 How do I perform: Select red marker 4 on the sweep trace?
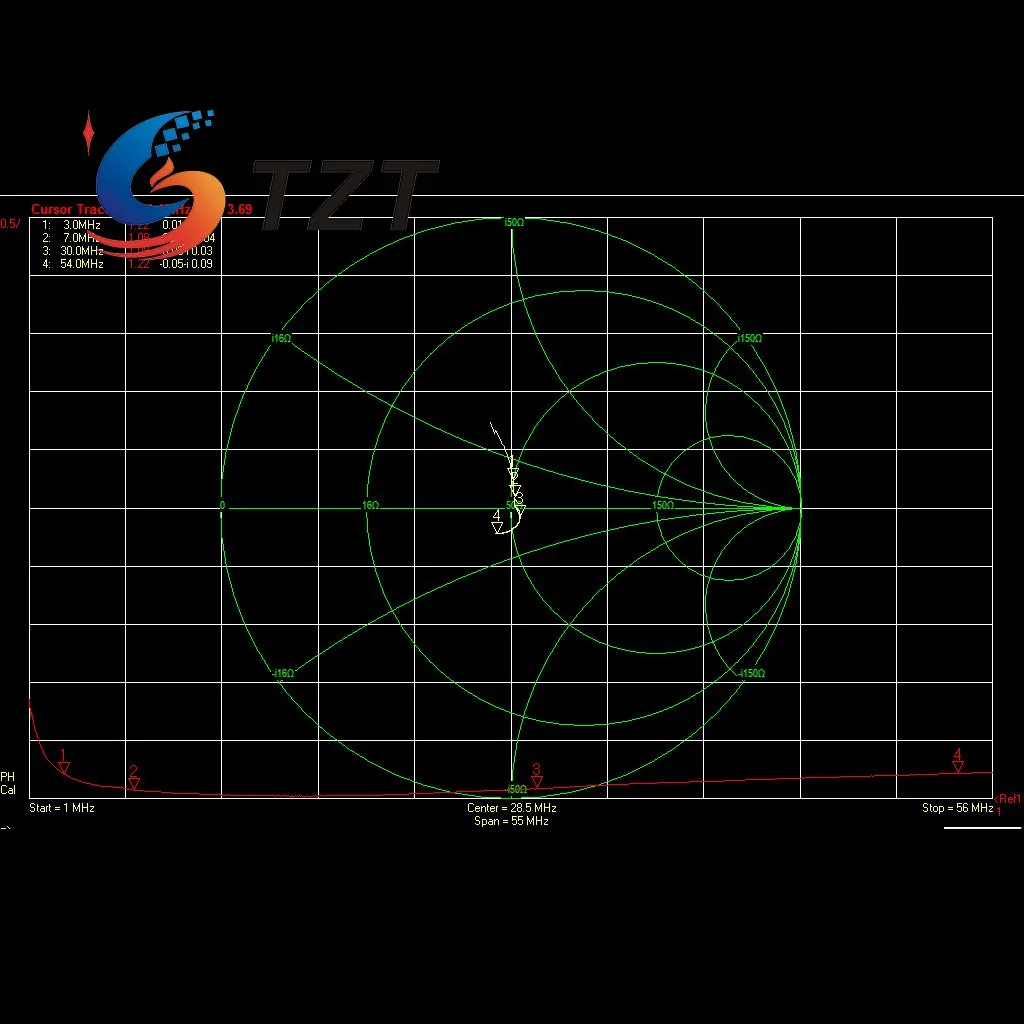pos(958,761)
